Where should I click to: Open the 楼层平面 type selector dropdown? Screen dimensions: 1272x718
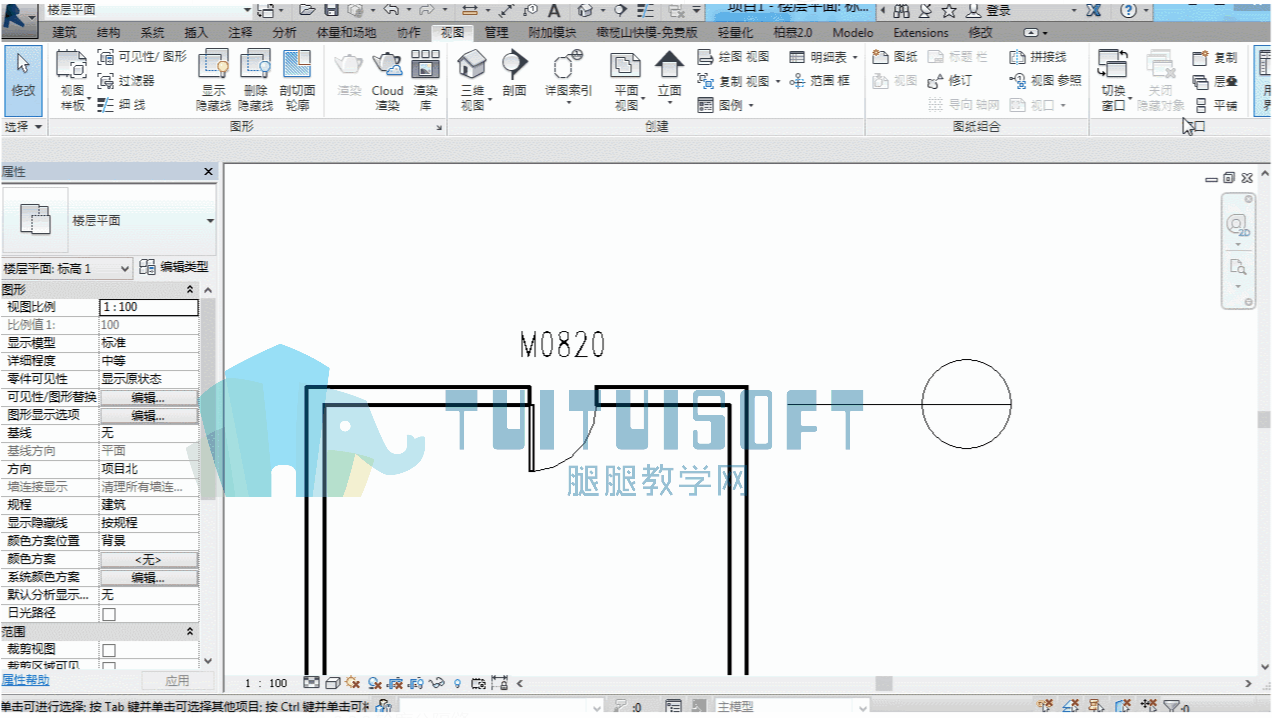tap(210, 221)
